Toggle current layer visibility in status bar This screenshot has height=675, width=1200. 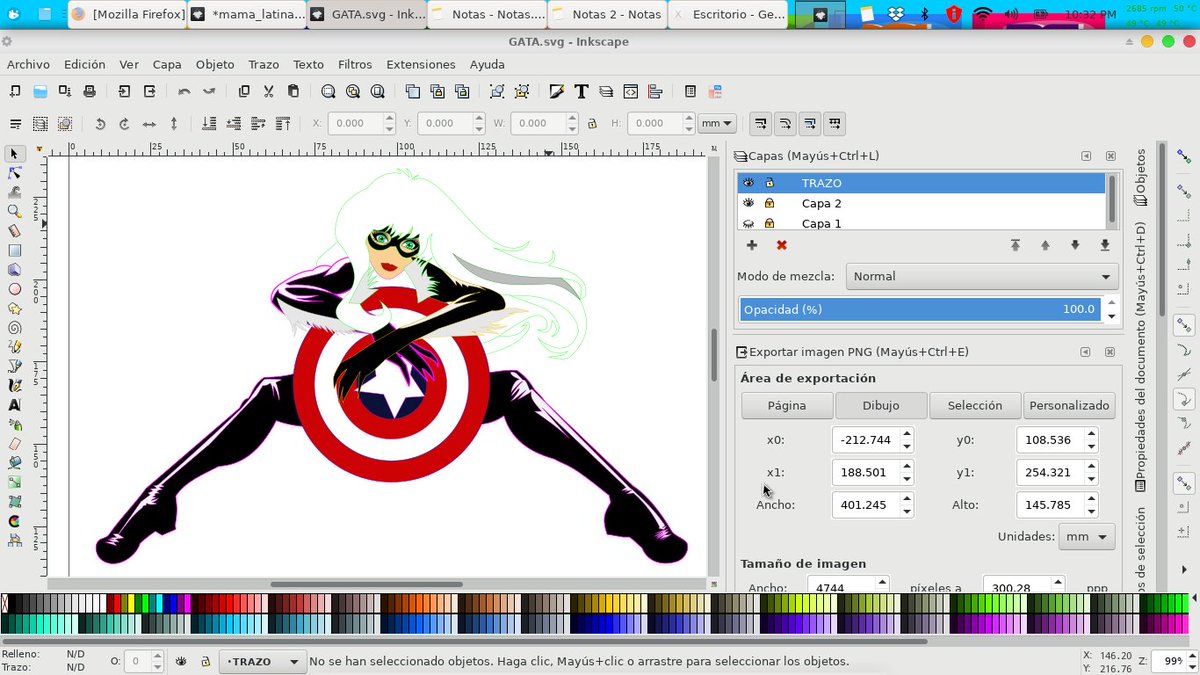coord(181,662)
